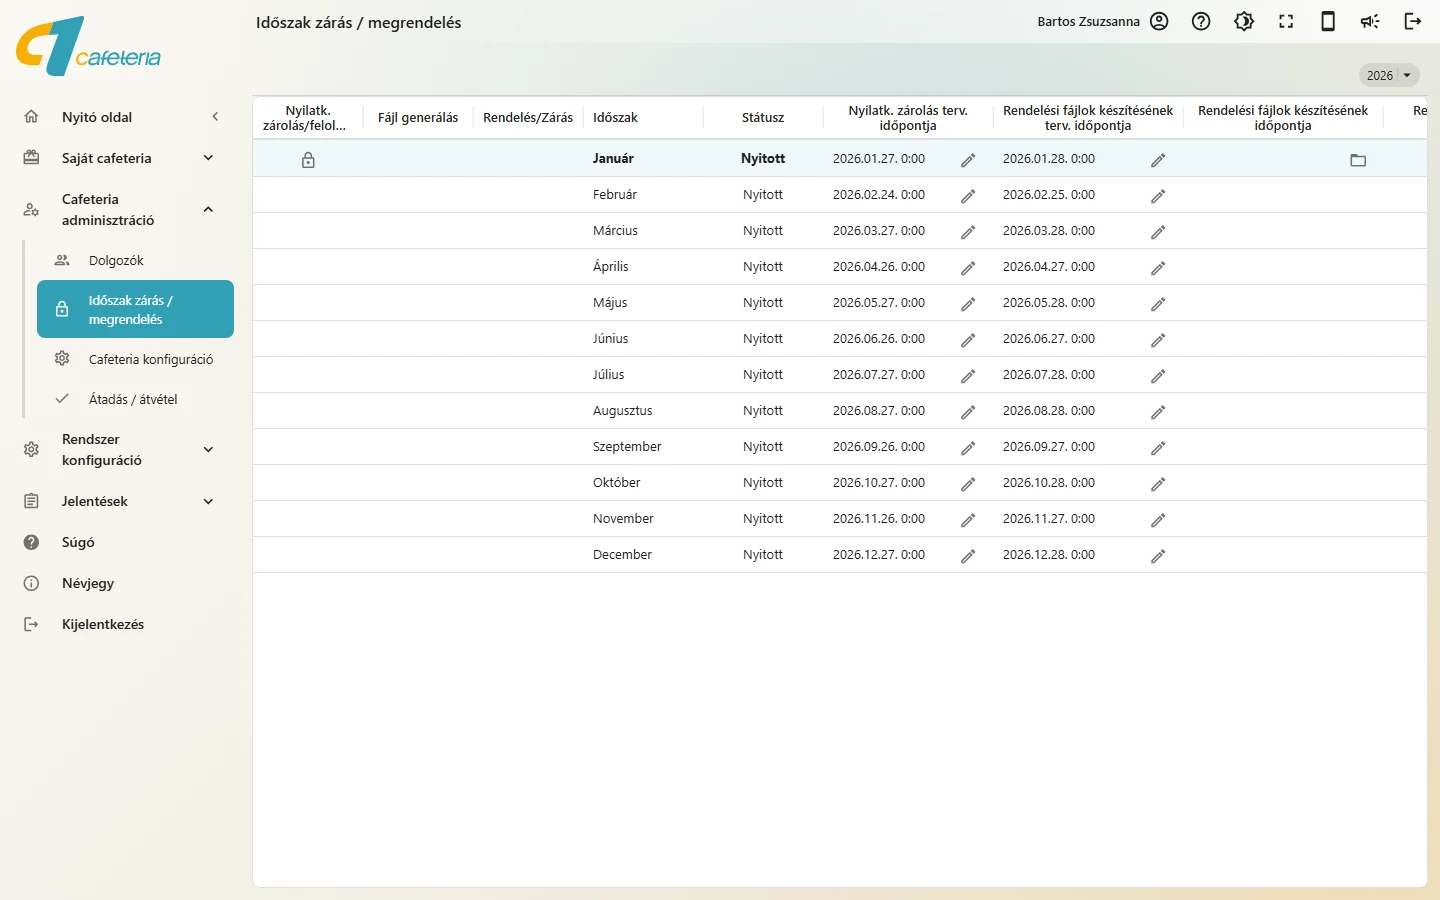Click the logout icon in top header
The image size is (1440, 900).
(1413, 21)
